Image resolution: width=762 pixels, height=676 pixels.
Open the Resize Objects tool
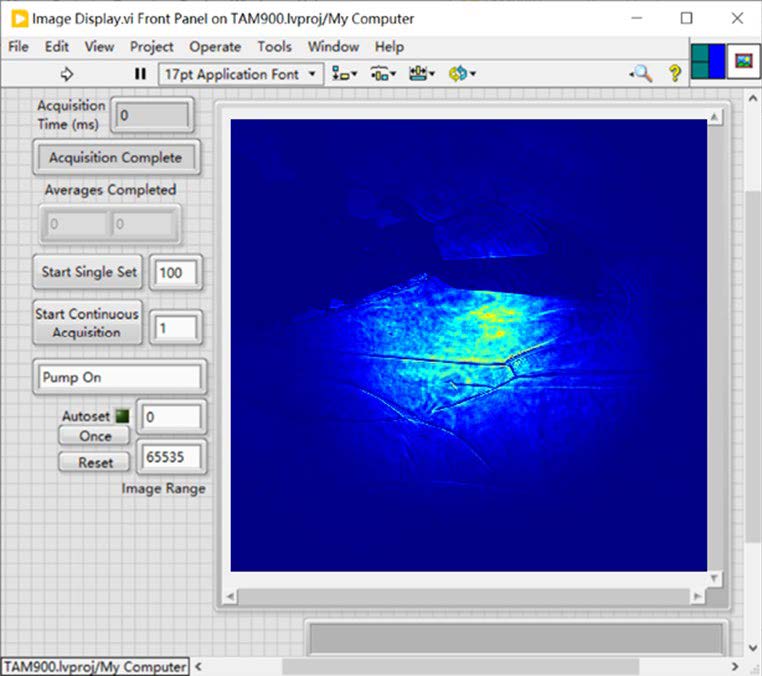click(x=420, y=74)
